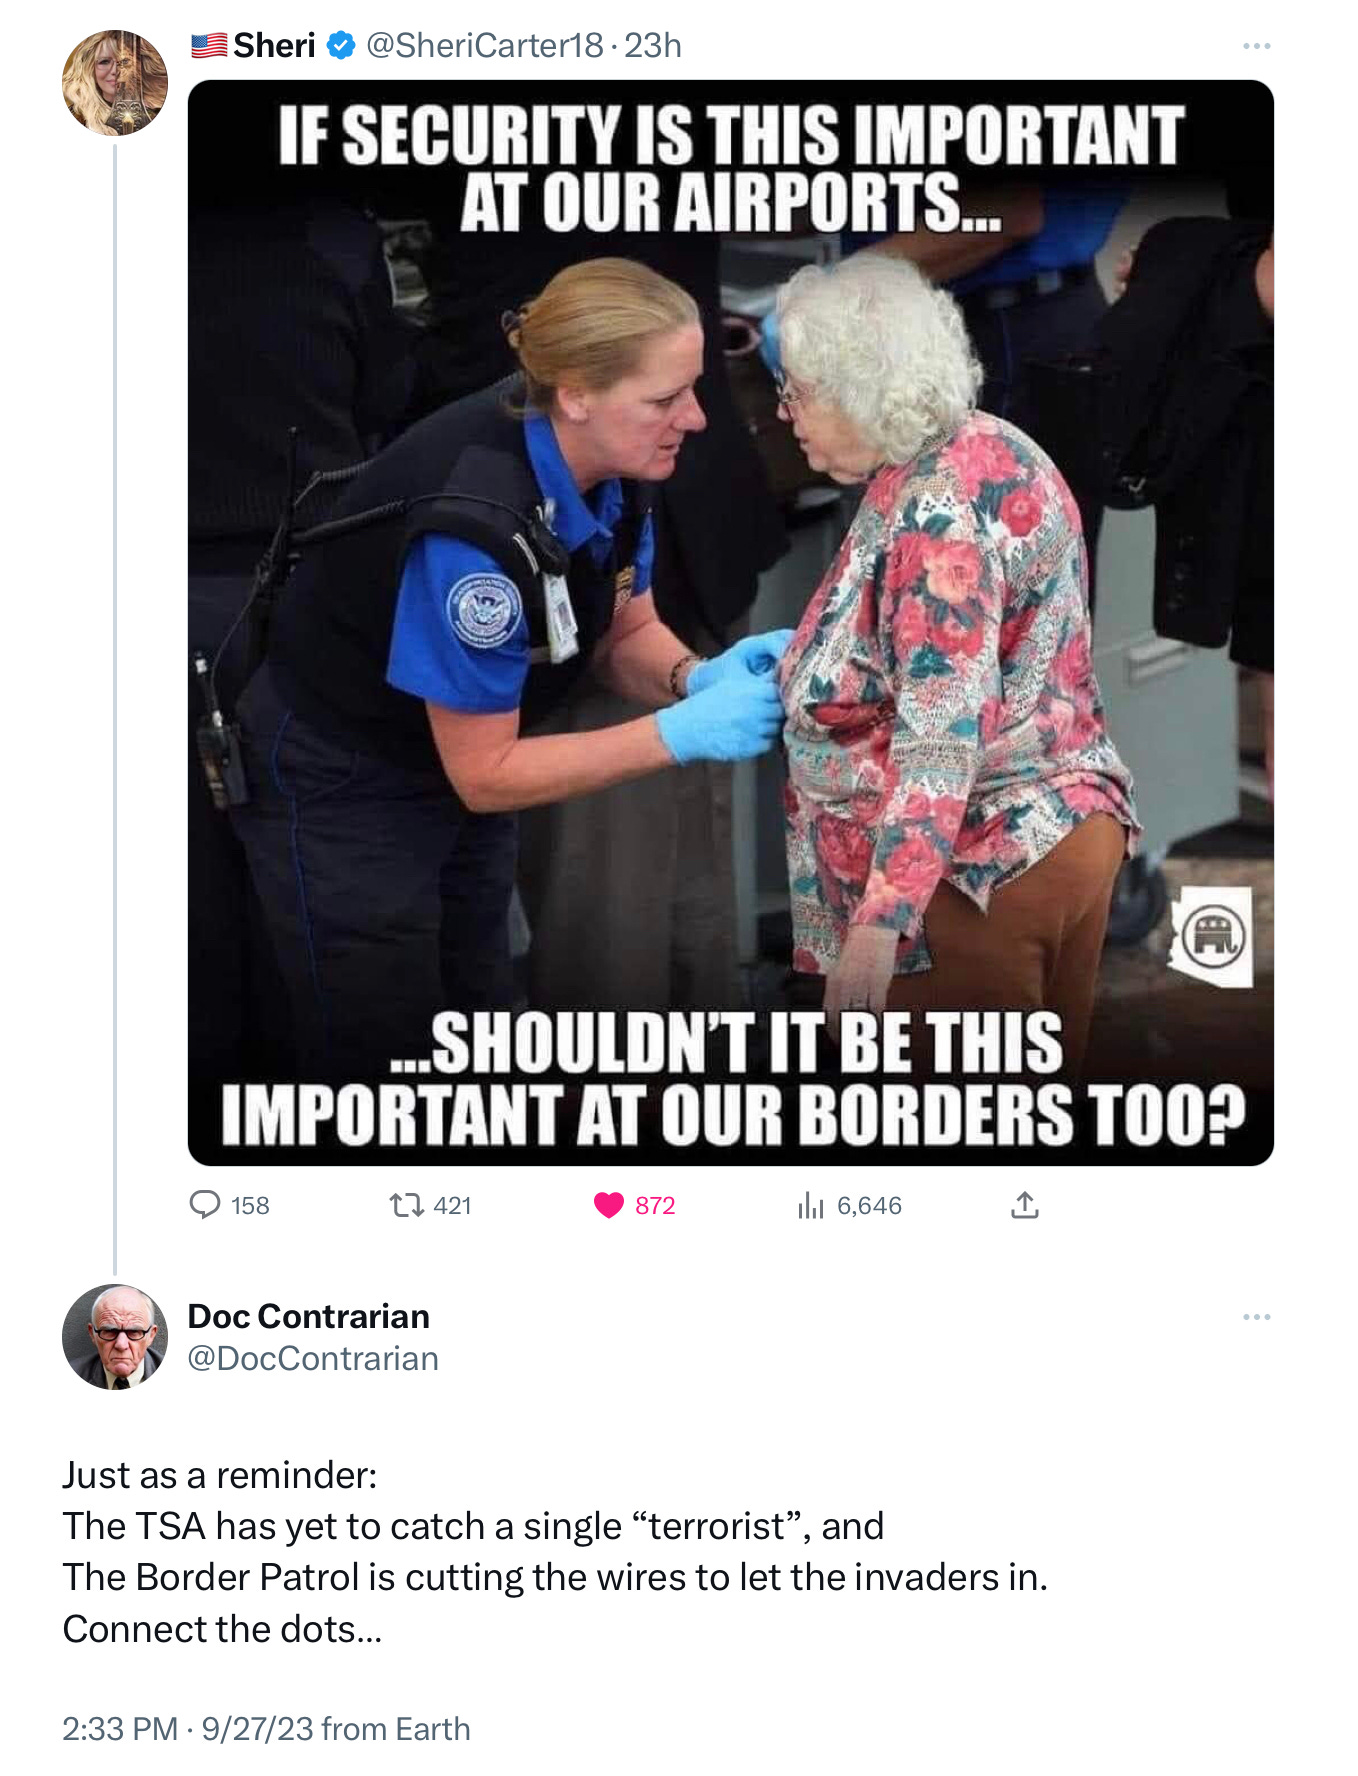Open Sheri's profile picture
The width and height of the screenshot is (1358, 1776).
pos(115,82)
